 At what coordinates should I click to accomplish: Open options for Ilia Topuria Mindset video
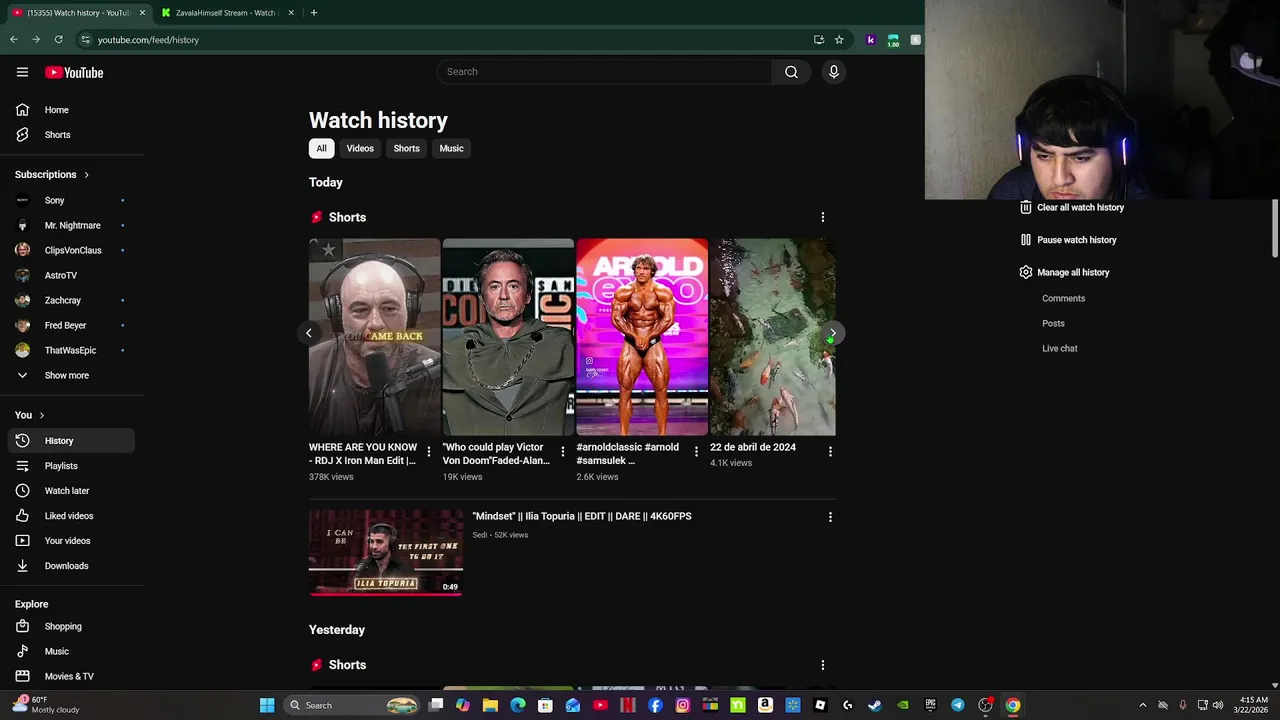pos(830,517)
